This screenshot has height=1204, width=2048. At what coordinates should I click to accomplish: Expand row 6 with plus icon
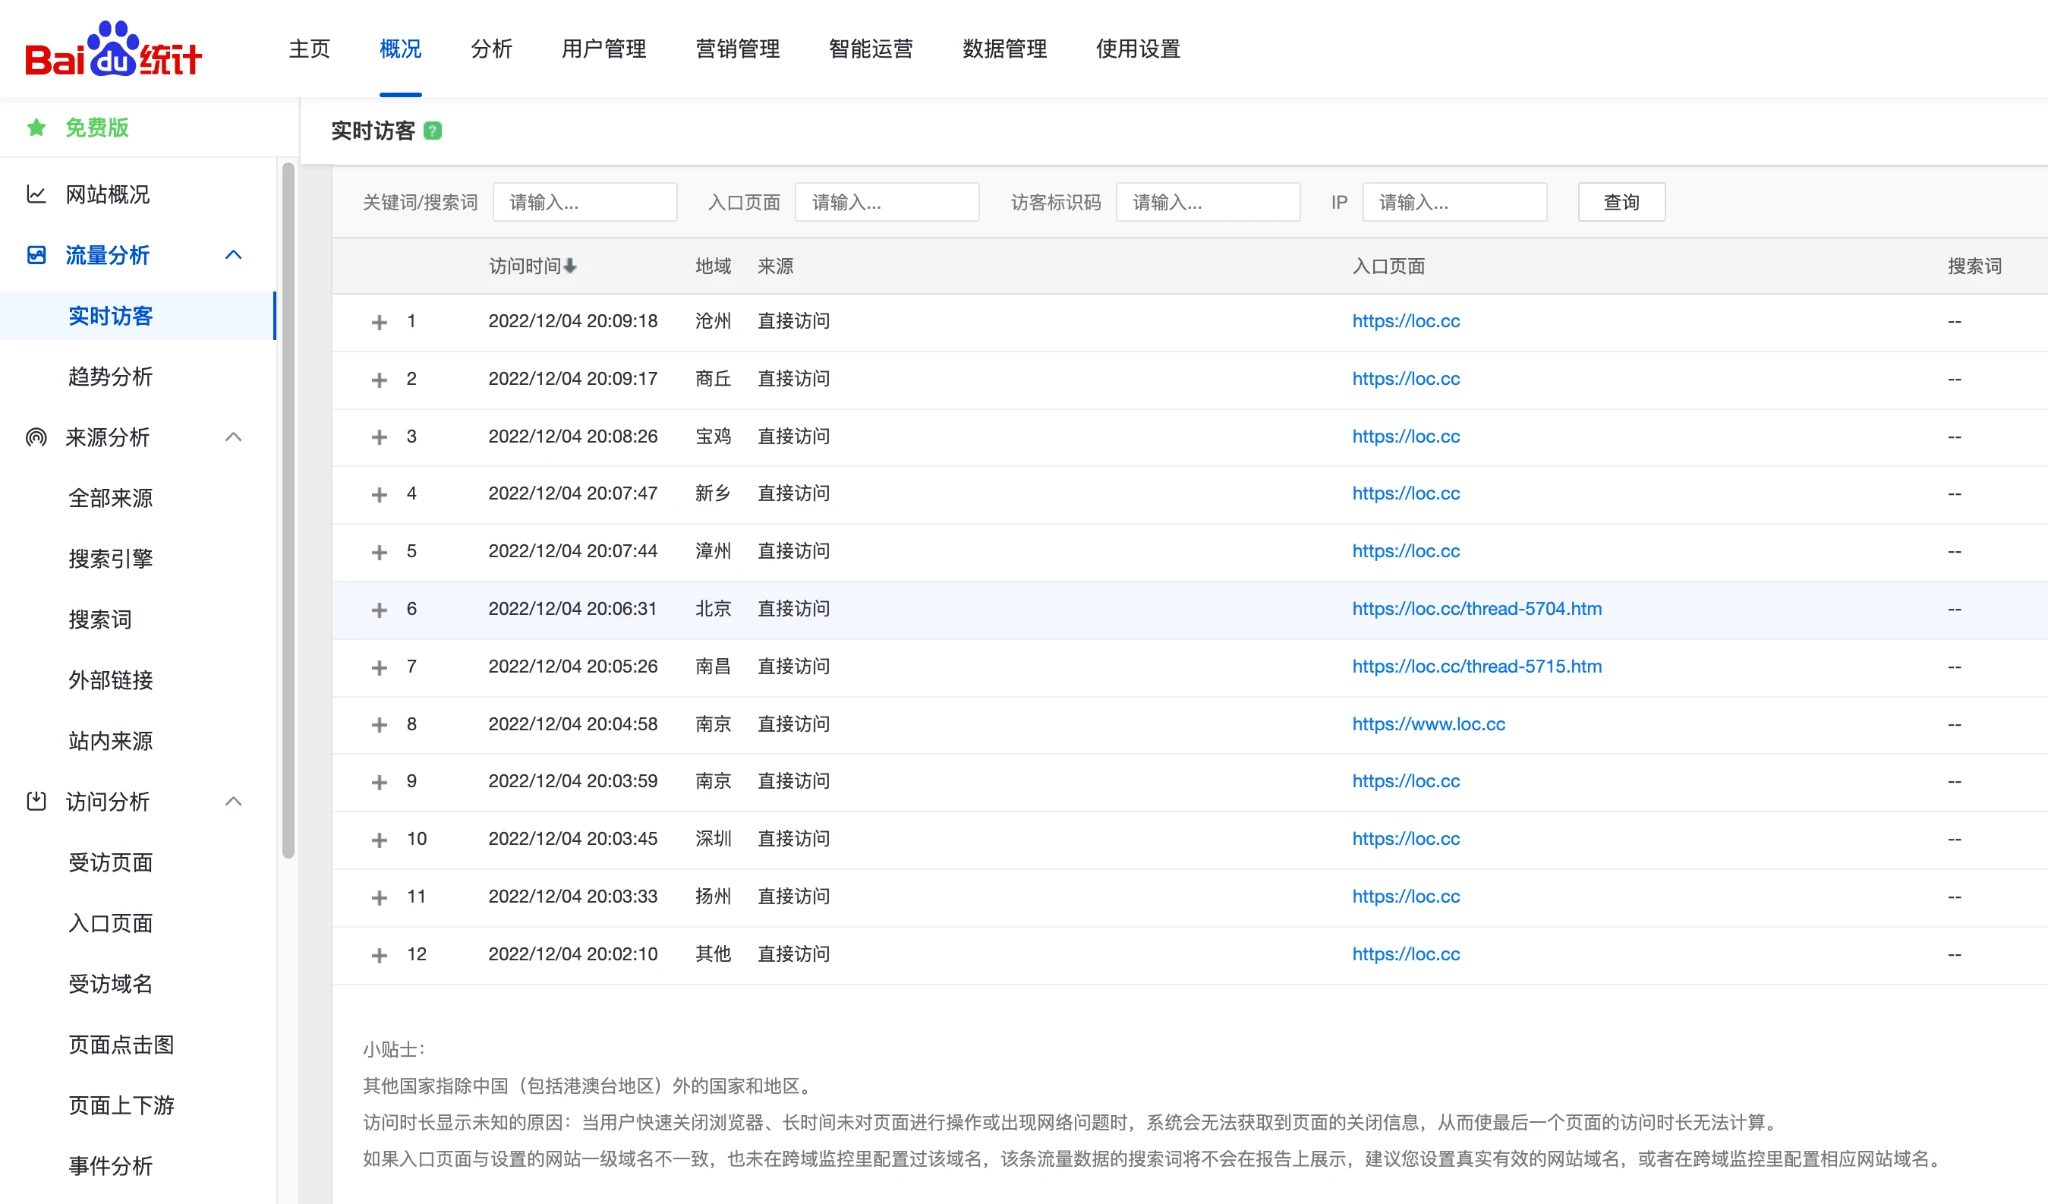point(379,610)
